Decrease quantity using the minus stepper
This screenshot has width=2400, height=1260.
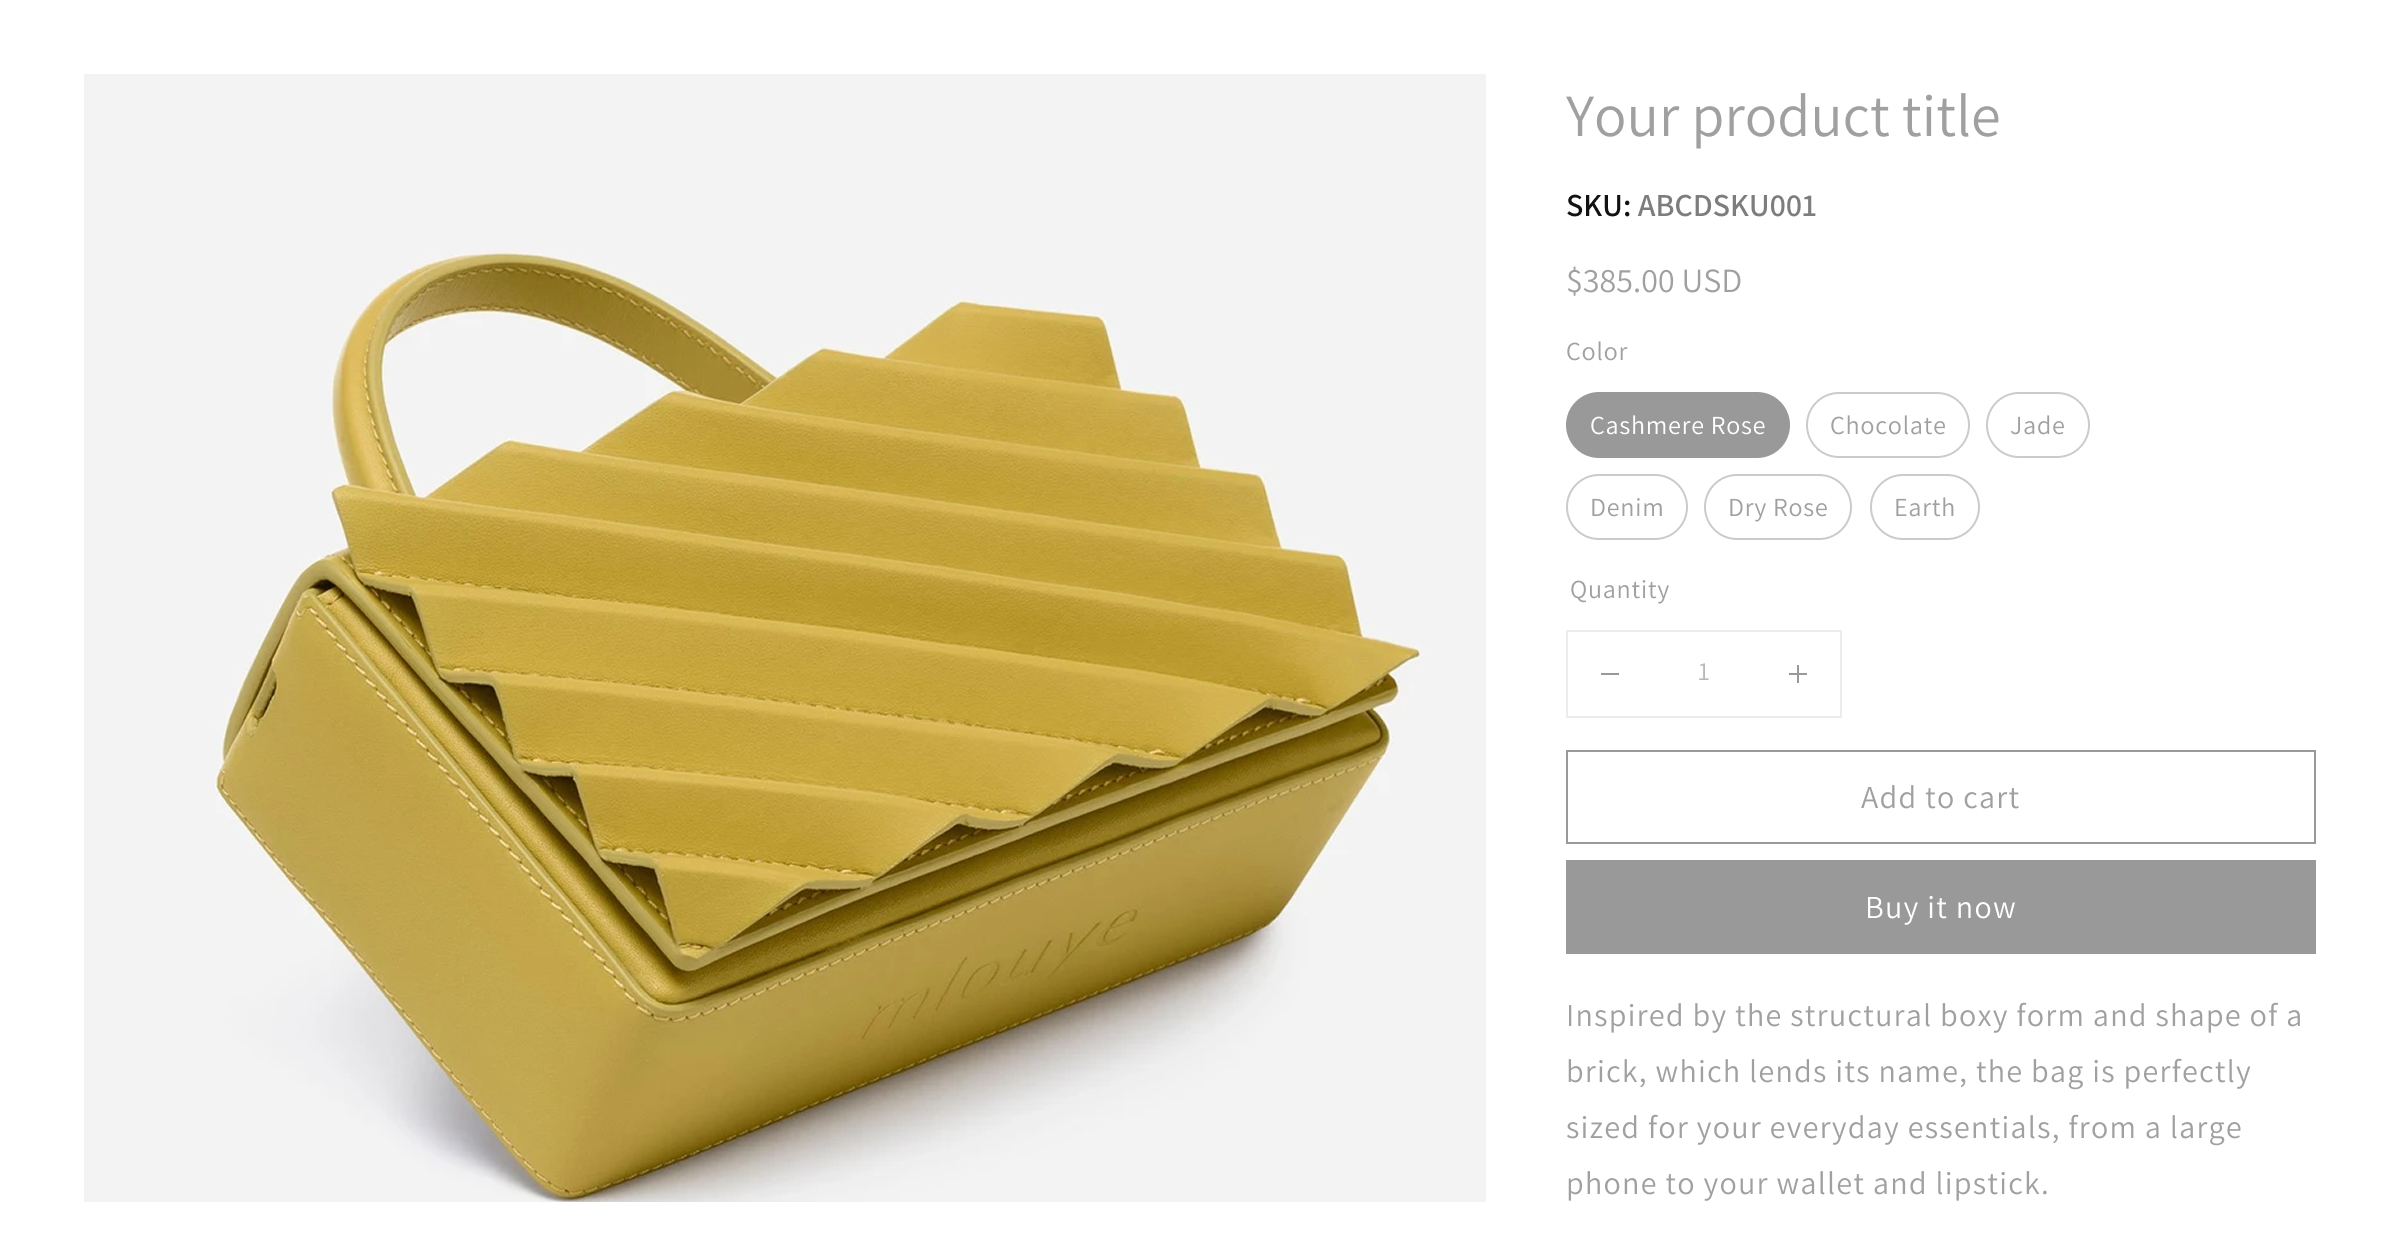(x=1611, y=673)
